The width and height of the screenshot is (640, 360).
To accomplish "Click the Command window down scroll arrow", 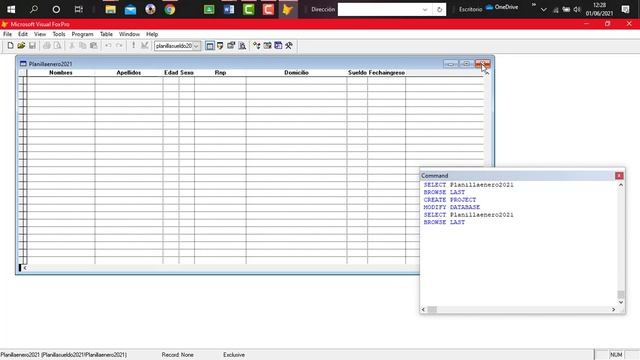I will (x=621, y=302).
